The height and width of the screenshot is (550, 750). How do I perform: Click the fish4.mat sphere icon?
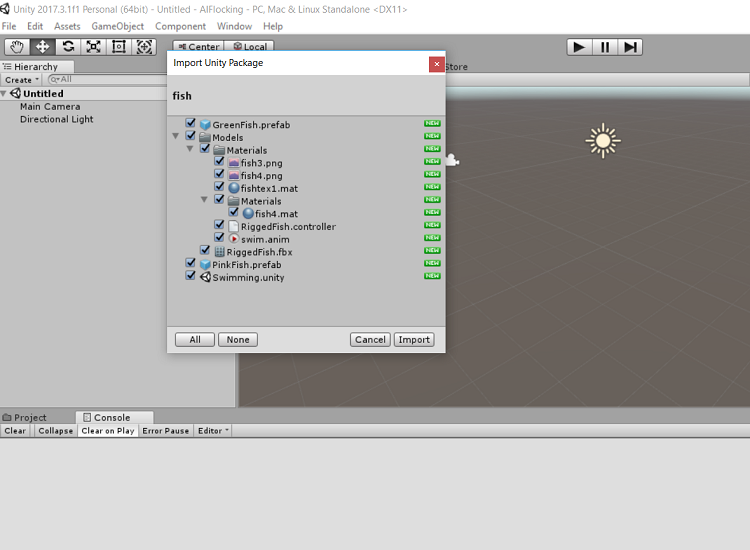click(248, 213)
